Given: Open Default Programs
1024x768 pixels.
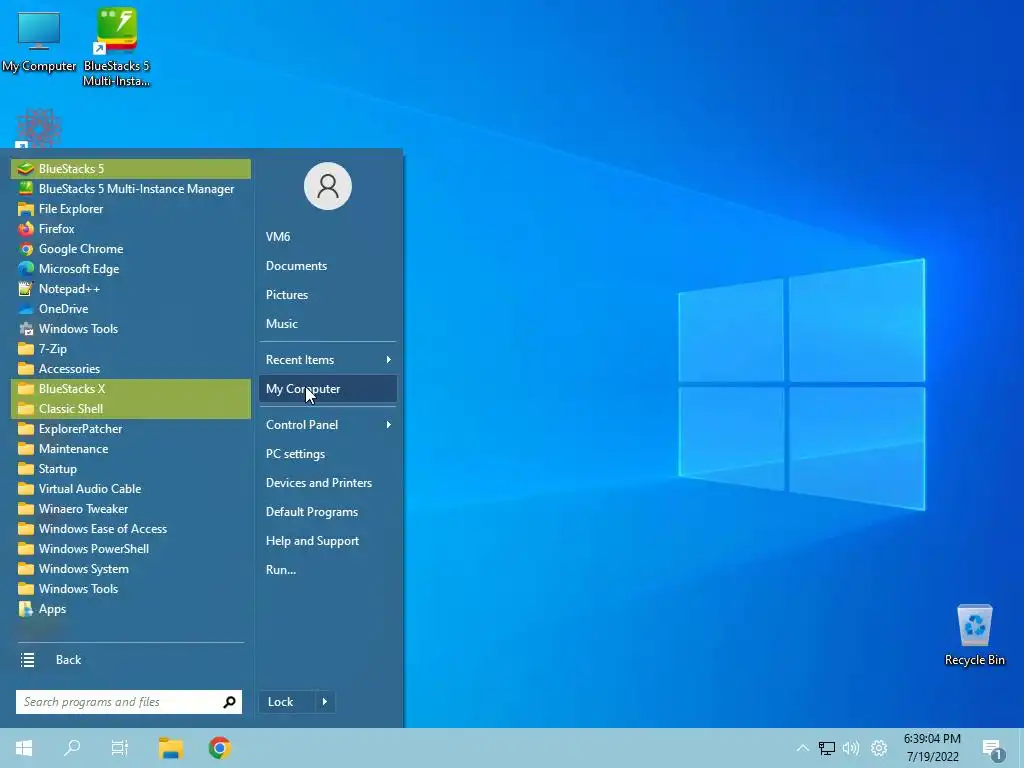Looking at the screenshot, I should (328, 512).
